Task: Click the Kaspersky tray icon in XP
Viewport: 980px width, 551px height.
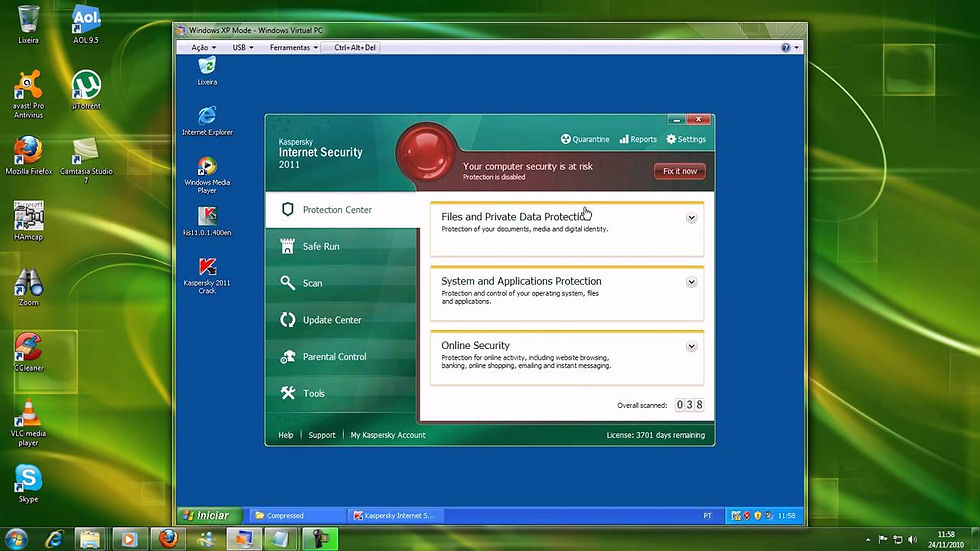Action: click(x=736, y=515)
